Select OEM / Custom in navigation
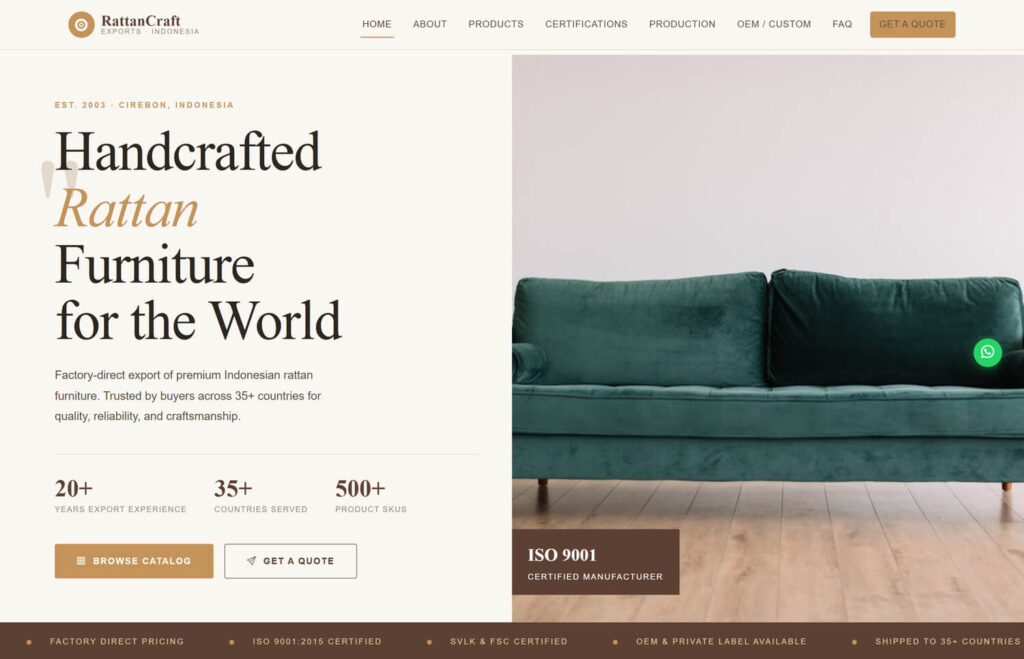The width and height of the screenshot is (1024, 659). (x=774, y=24)
